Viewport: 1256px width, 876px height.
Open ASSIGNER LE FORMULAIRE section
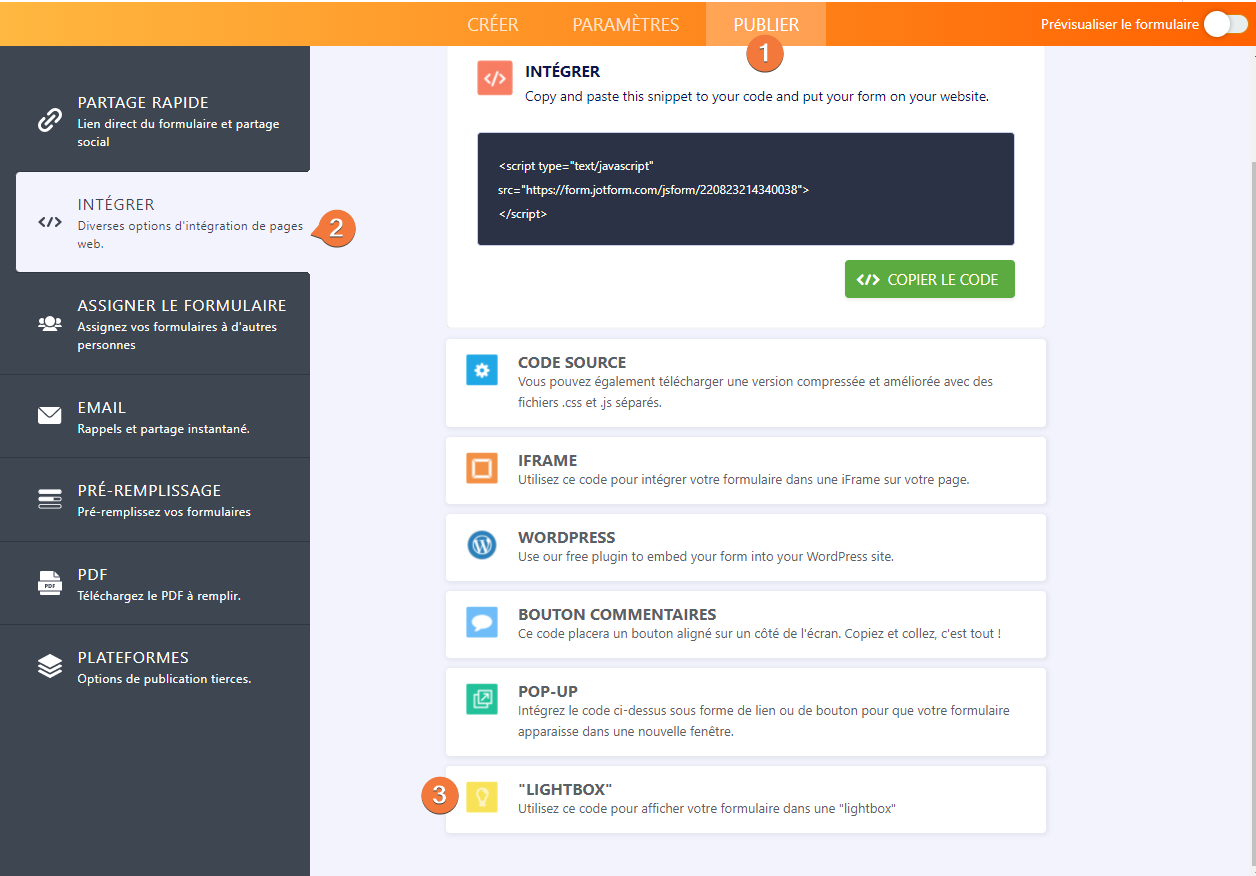(155, 324)
